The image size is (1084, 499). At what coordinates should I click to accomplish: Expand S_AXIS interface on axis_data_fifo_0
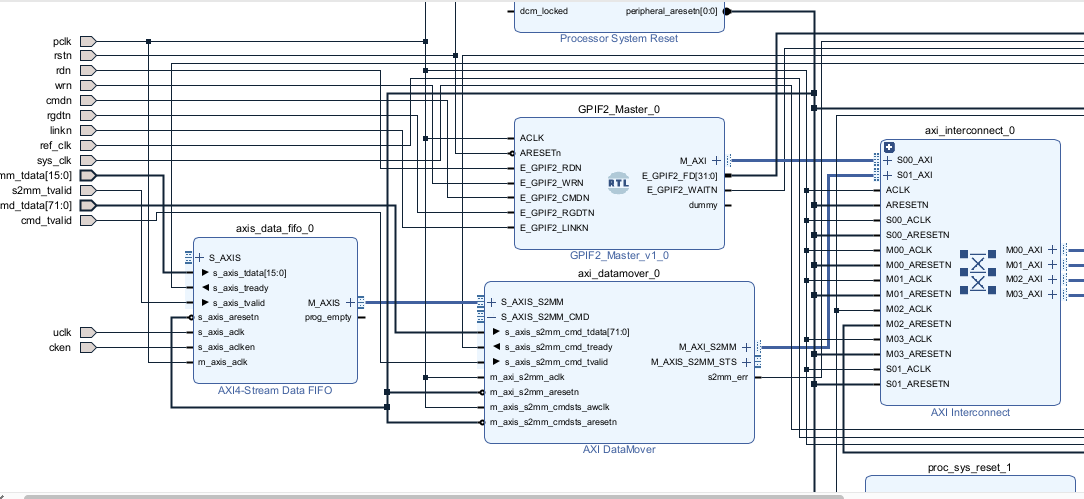click(x=200, y=257)
